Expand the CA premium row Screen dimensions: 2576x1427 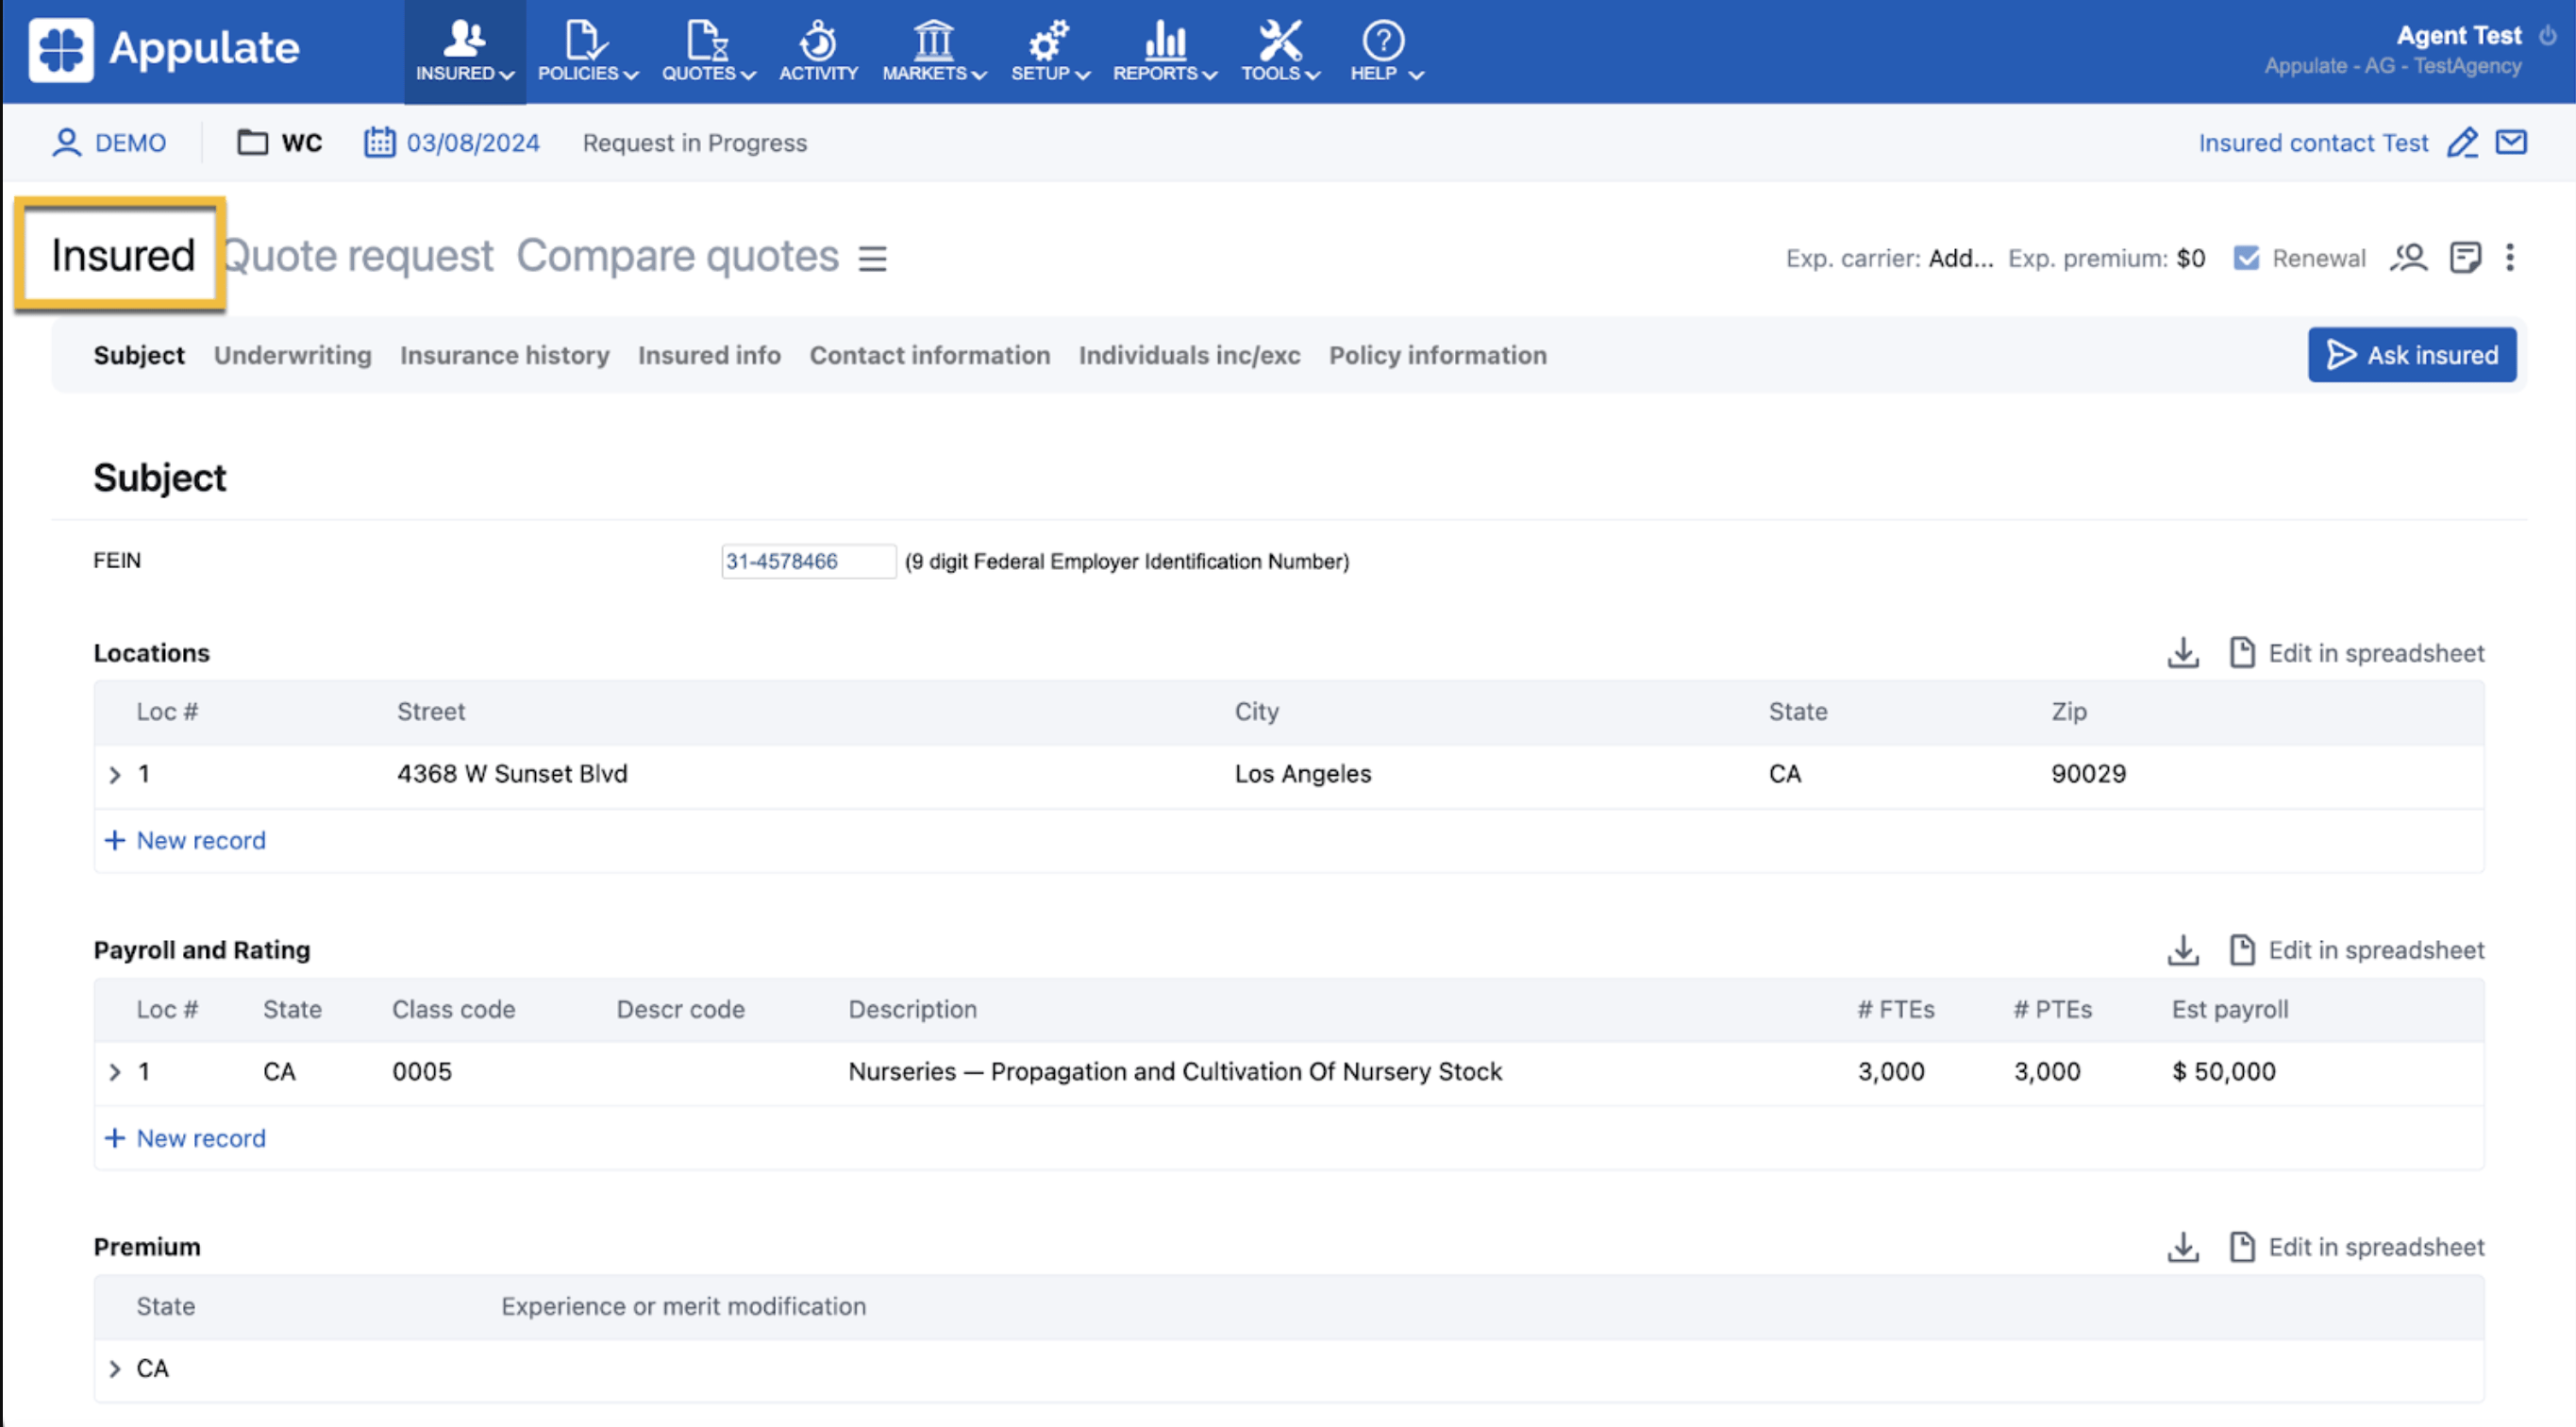pos(114,1369)
